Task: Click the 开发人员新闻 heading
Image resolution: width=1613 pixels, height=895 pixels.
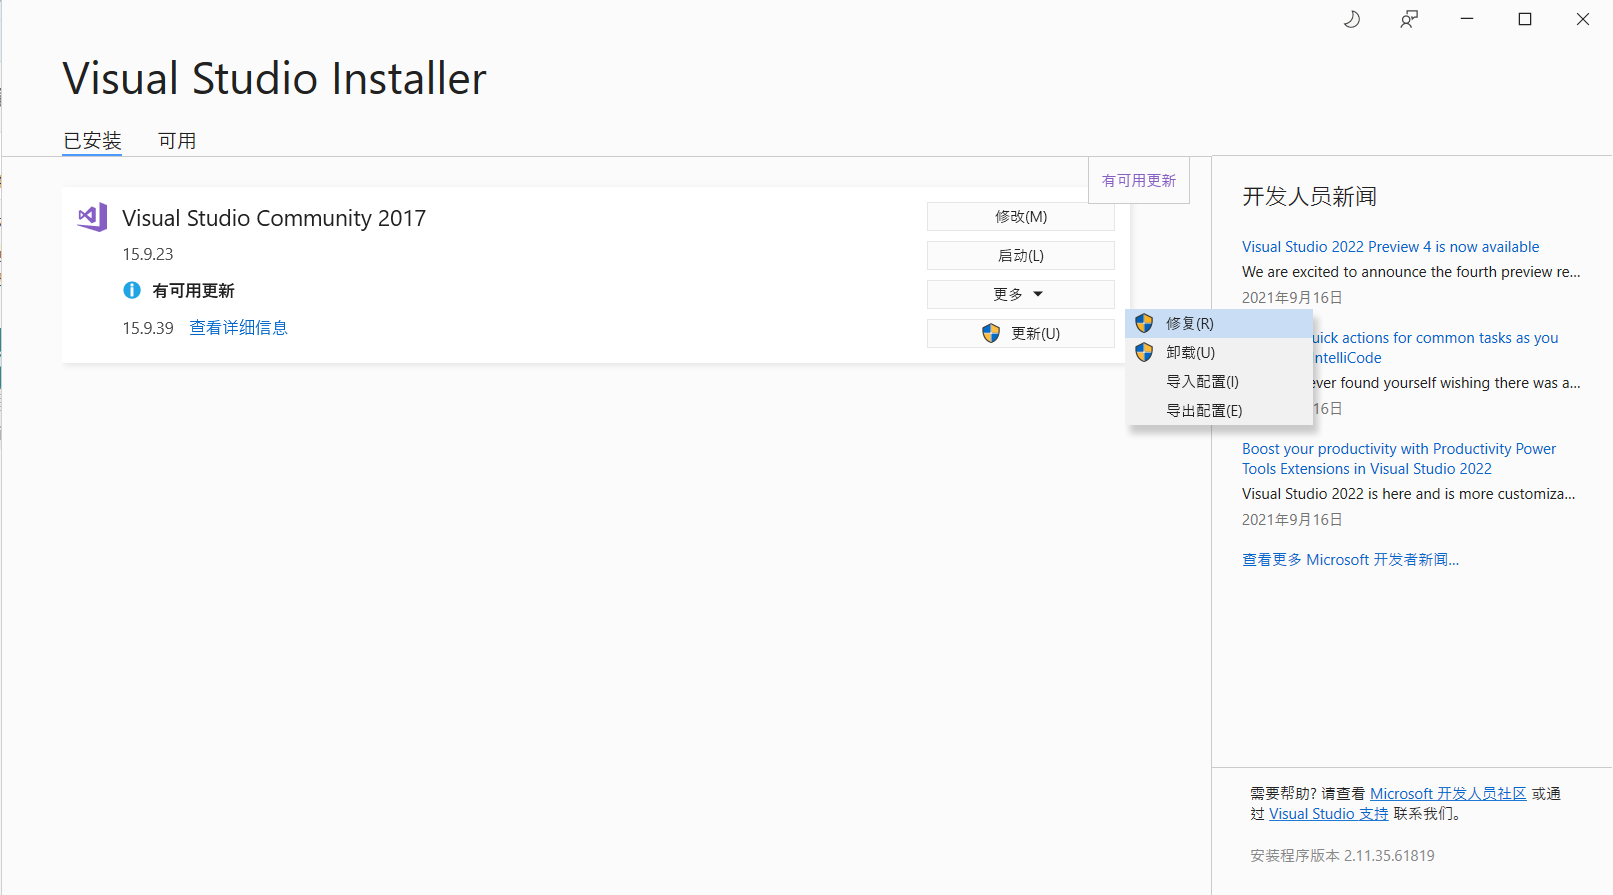Action: pyautogui.click(x=1309, y=196)
